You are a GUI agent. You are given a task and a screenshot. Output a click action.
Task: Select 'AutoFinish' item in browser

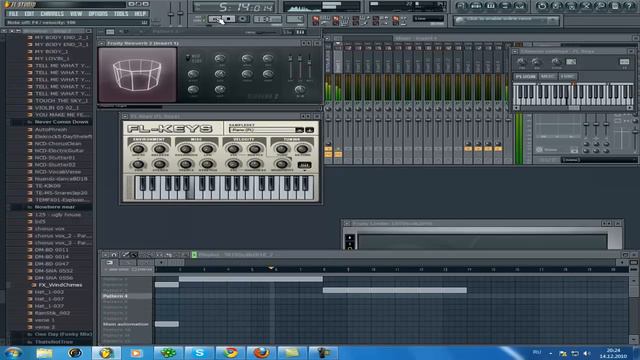[x=51, y=129]
